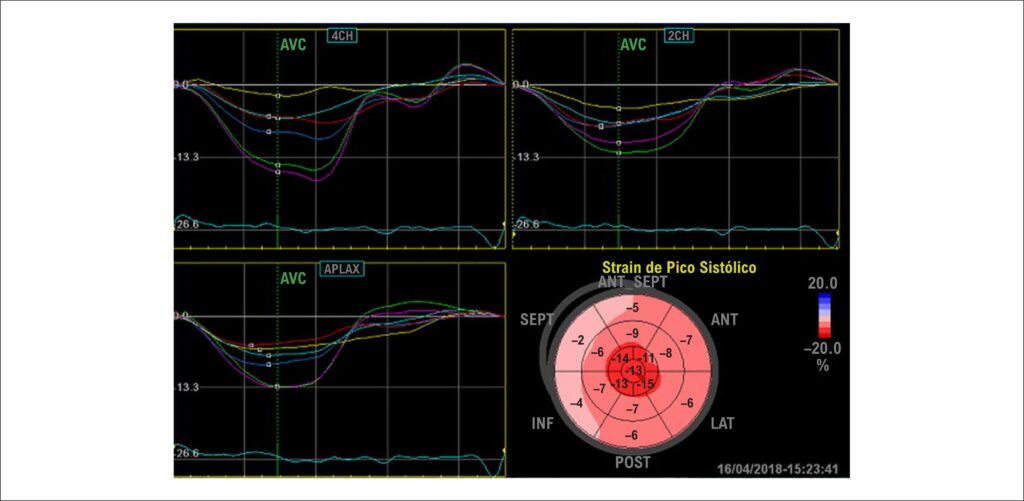The height and width of the screenshot is (501, 1024).
Task: Select the −15 apical segment
Action: pos(645,383)
